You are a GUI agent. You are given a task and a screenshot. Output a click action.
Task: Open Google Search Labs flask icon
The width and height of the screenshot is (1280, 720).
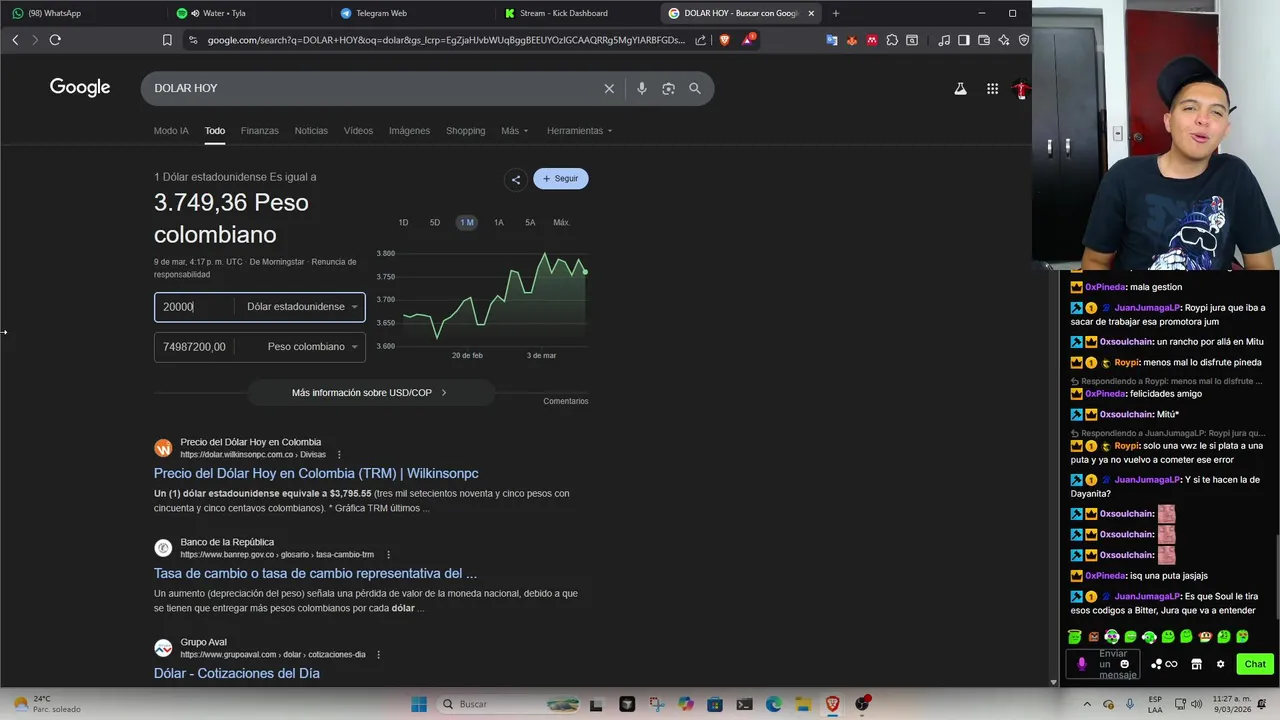click(x=960, y=89)
